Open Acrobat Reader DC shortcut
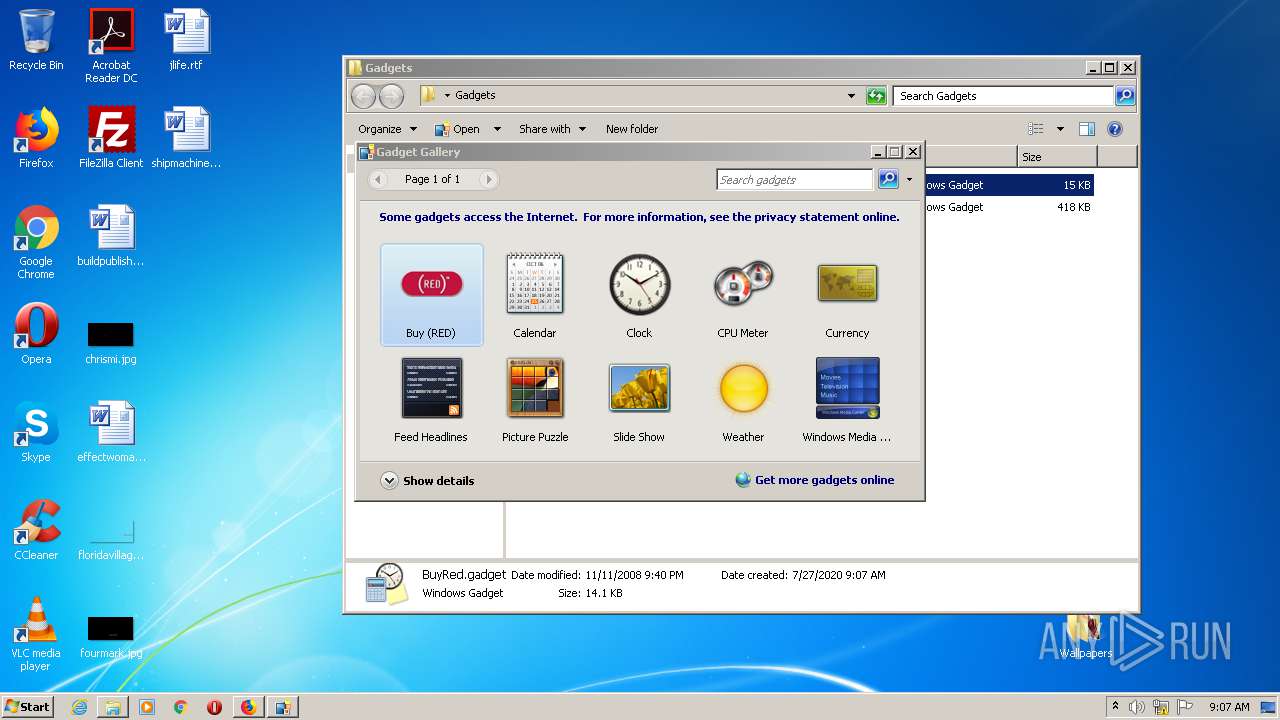 [x=111, y=46]
